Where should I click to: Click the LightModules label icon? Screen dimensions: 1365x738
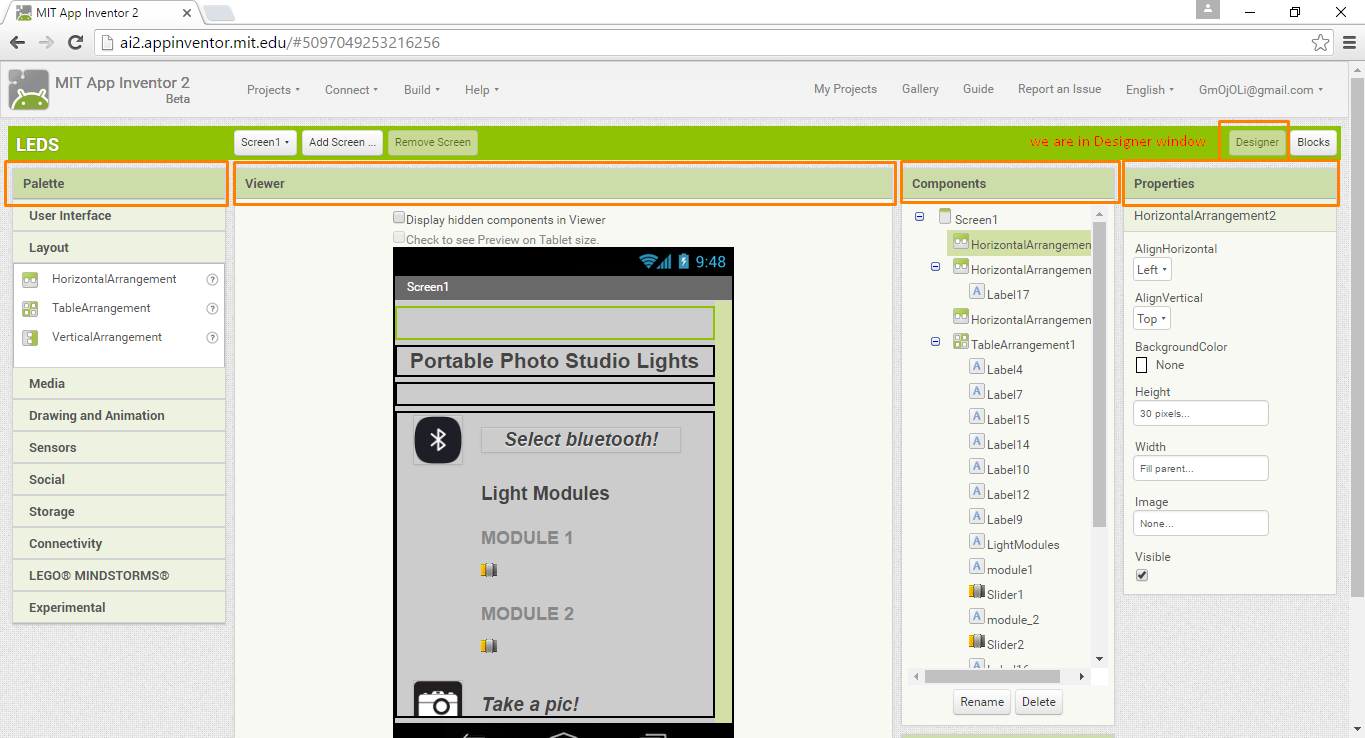pyautogui.click(x=977, y=542)
